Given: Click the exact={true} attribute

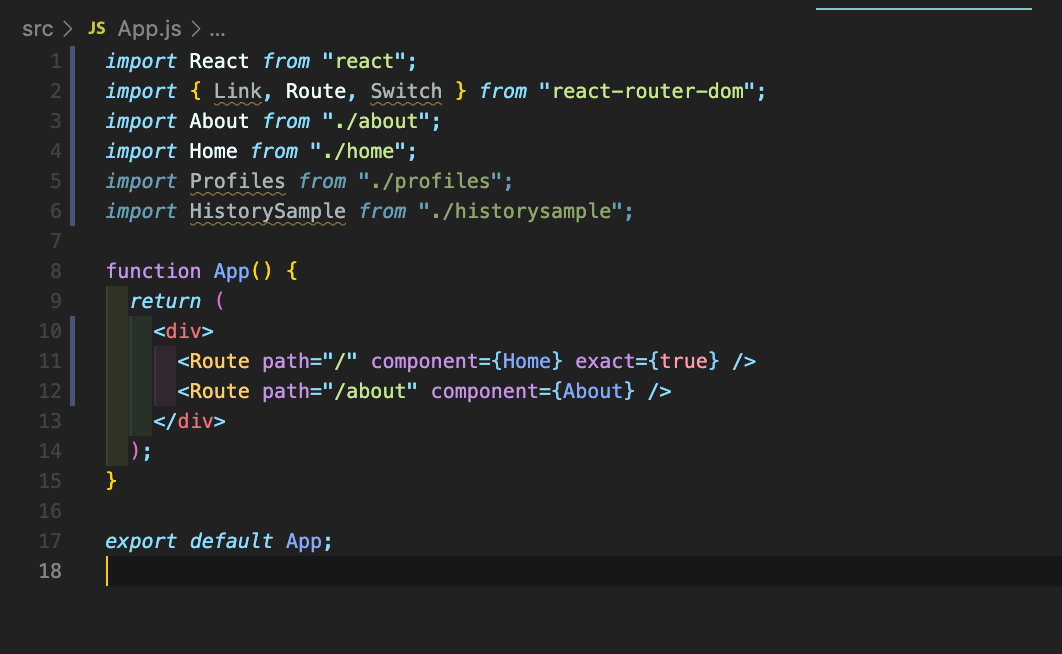Looking at the screenshot, I should tap(647, 362).
